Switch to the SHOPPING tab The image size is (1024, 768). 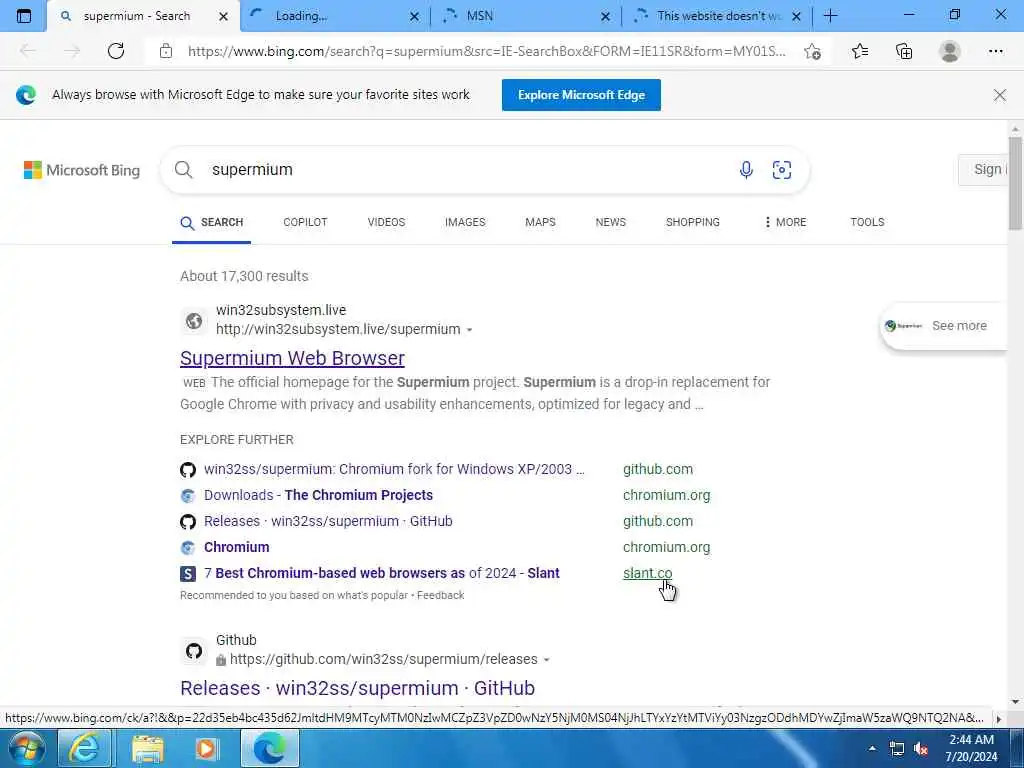click(x=692, y=222)
